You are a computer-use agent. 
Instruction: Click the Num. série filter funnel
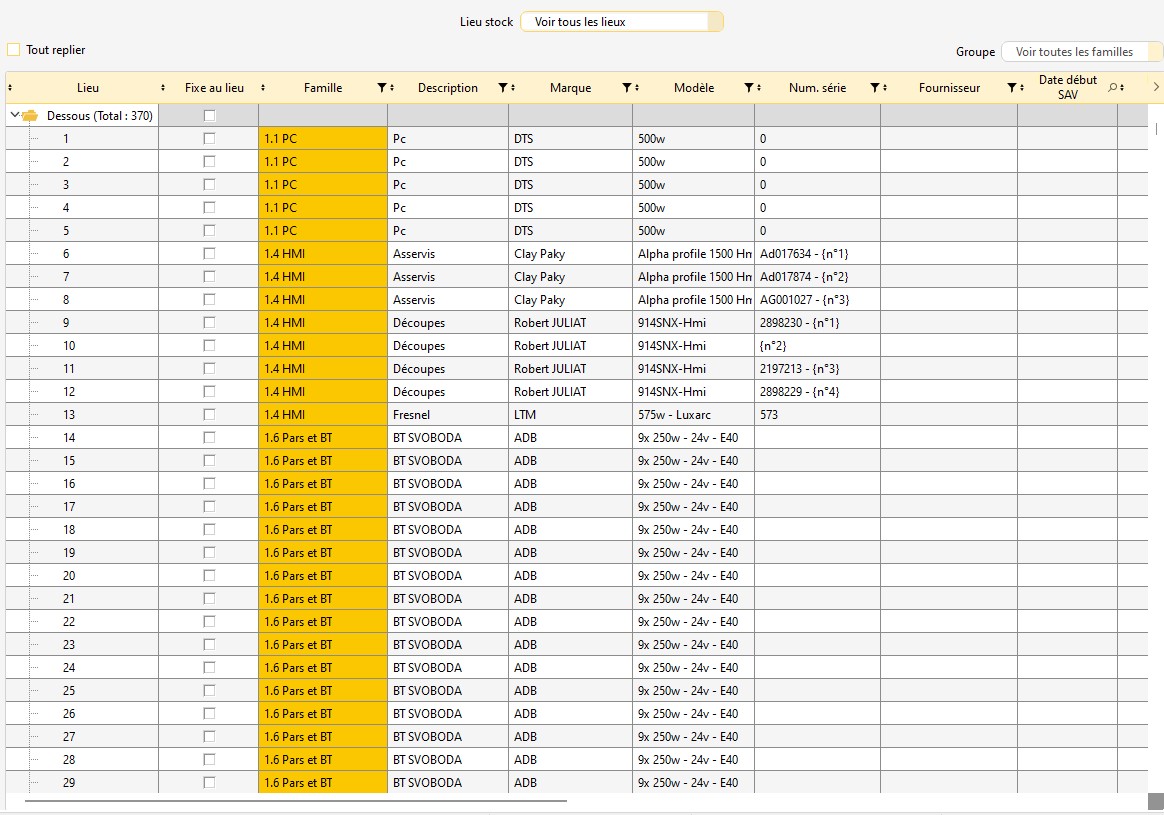[x=874, y=88]
